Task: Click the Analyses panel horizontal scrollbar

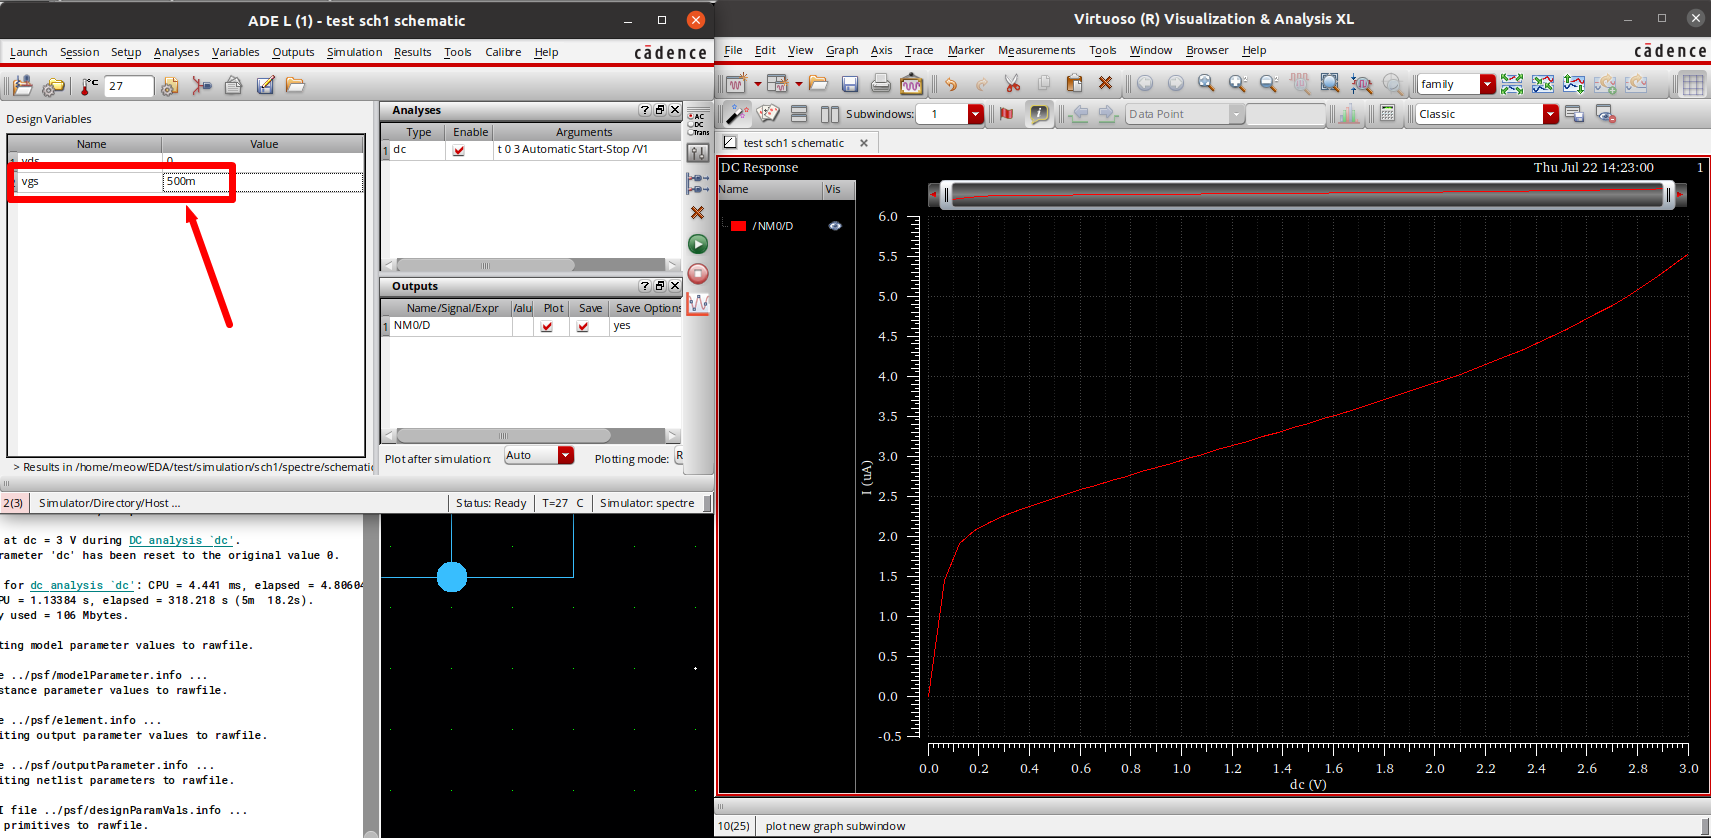Action: coord(485,265)
